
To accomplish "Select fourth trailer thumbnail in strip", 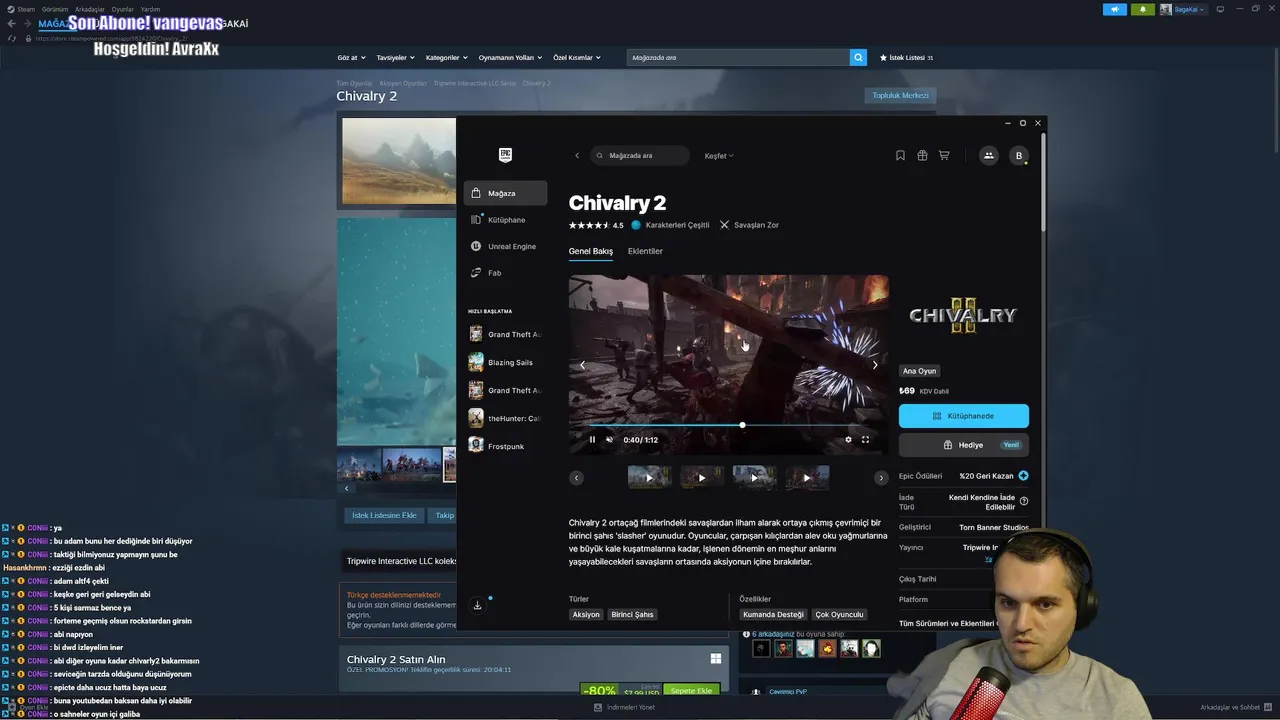I will 807,477.
